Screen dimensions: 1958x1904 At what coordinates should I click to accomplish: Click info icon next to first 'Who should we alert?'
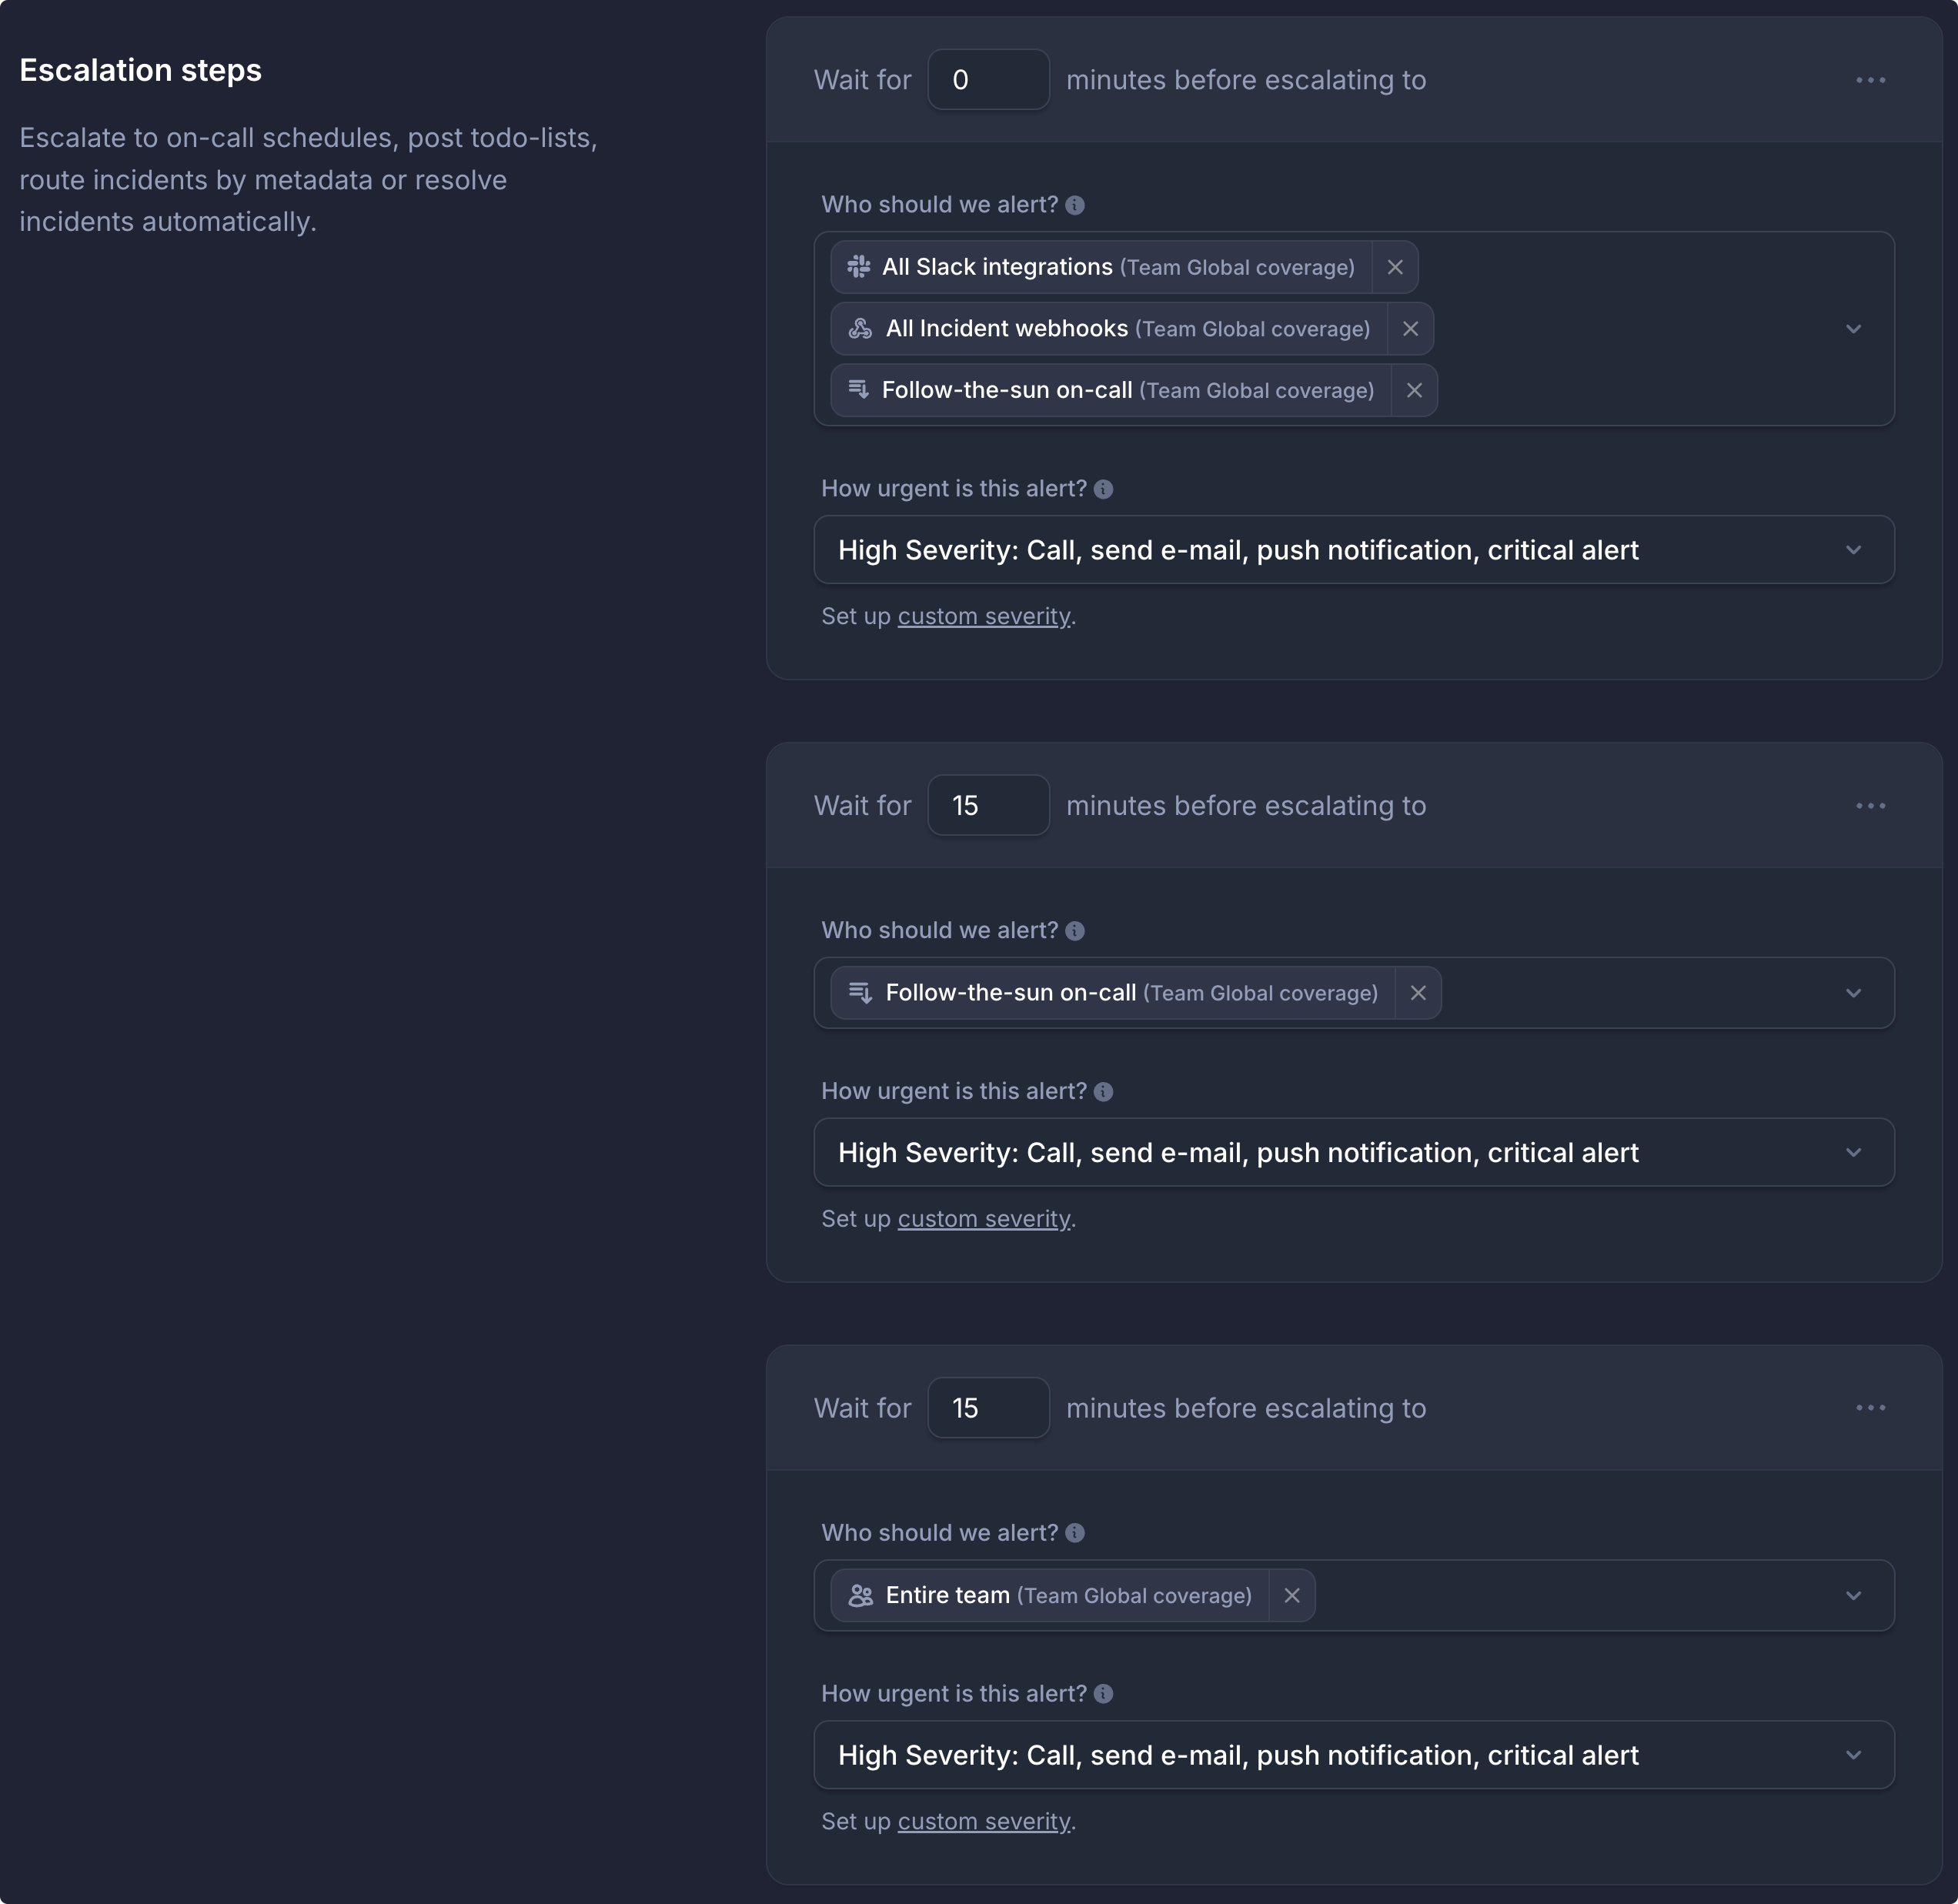click(x=1075, y=205)
